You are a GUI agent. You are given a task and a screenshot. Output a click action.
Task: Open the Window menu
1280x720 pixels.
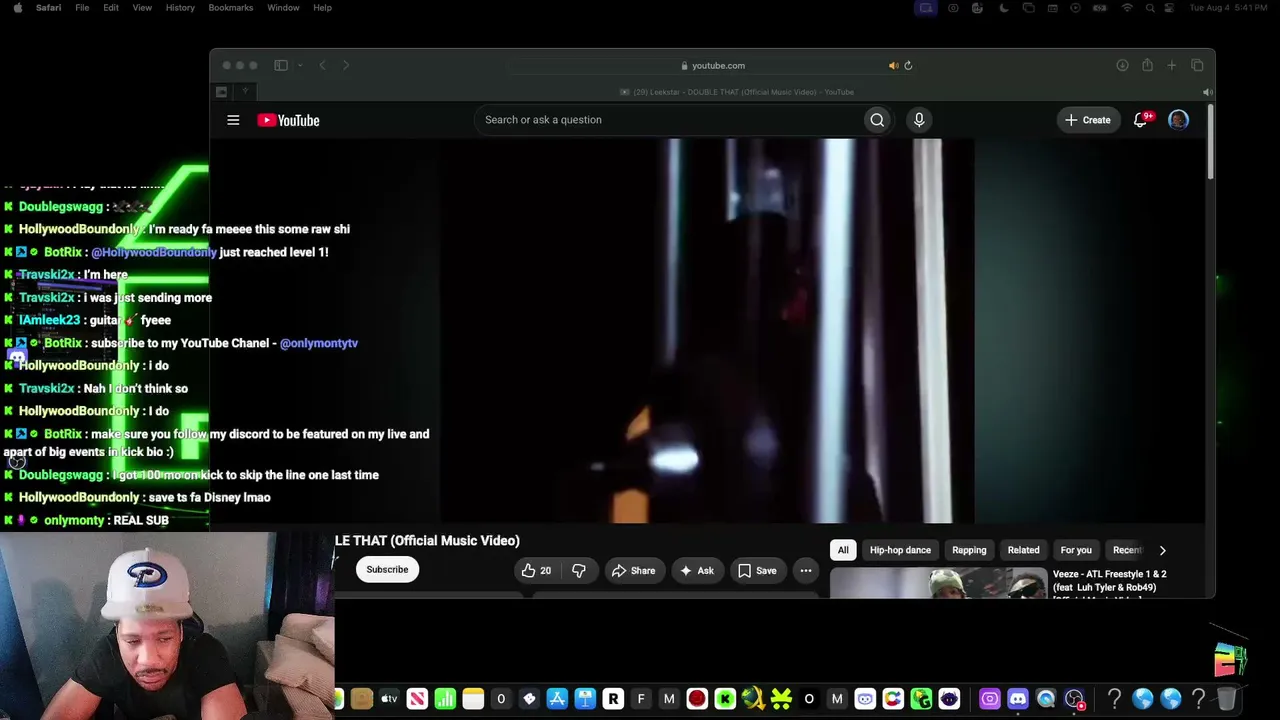(x=283, y=8)
